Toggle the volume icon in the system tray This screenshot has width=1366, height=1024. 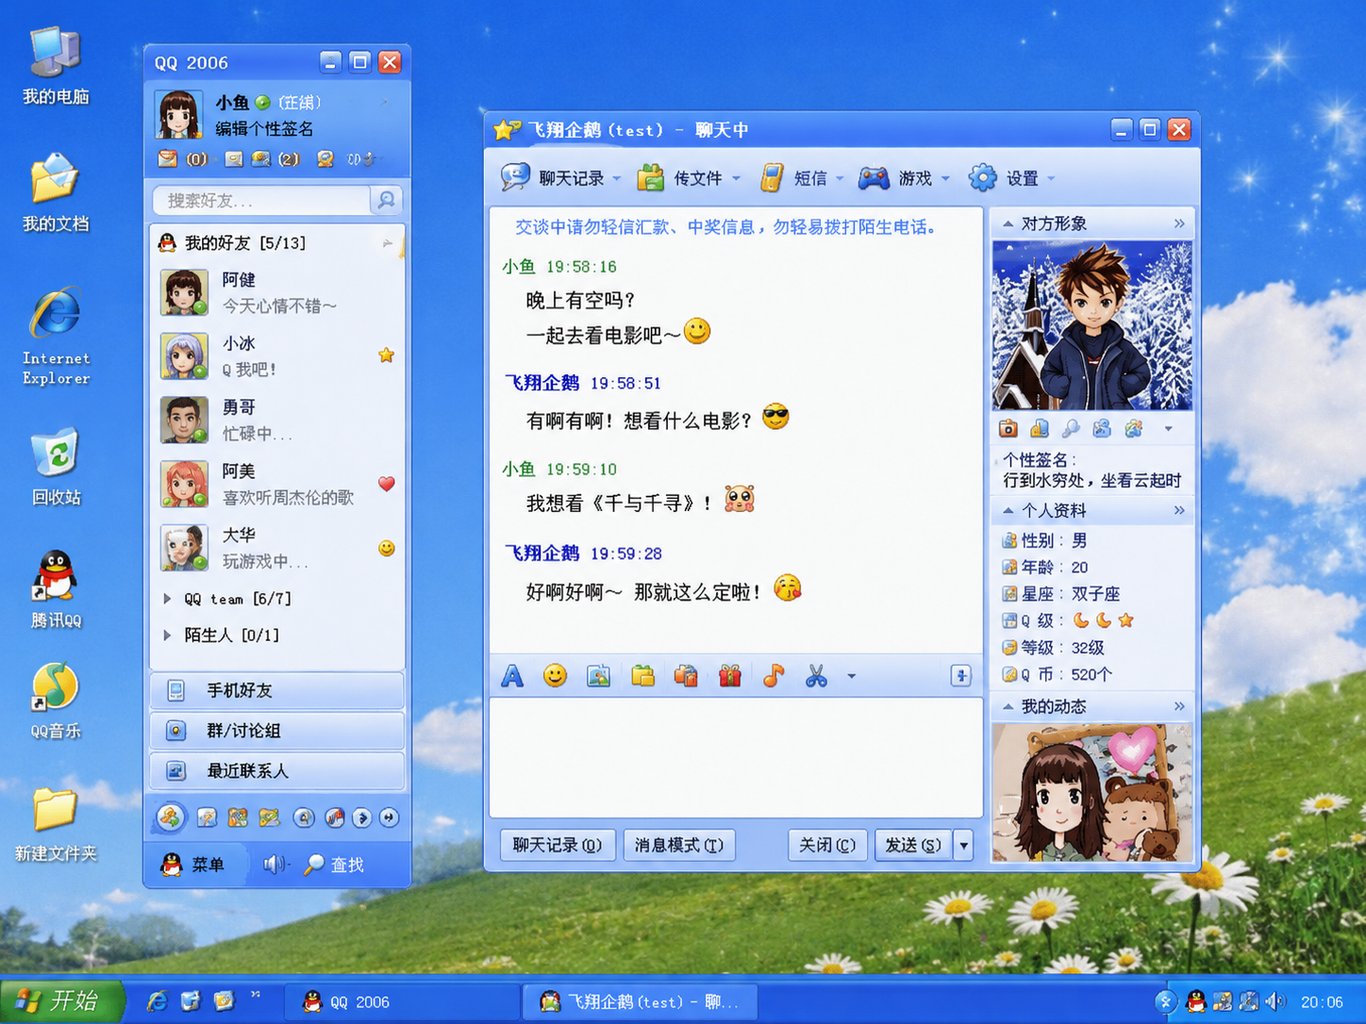(1275, 1001)
